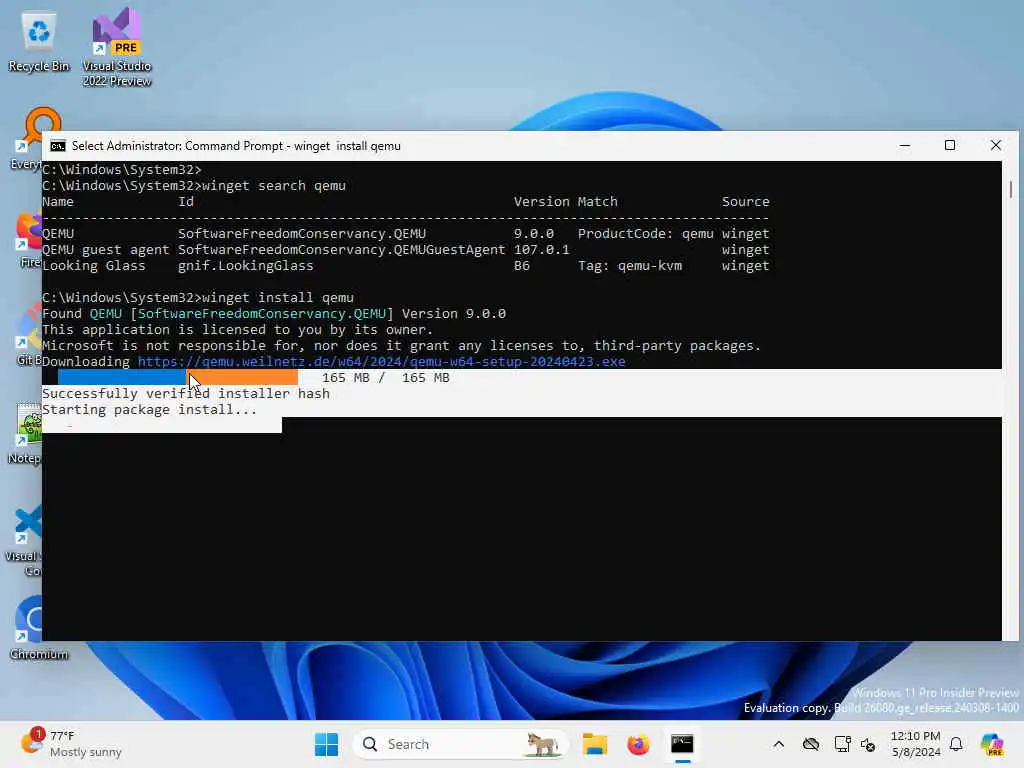
Task: Click the gnif.LookingGlass Id text
Action: click(246, 265)
